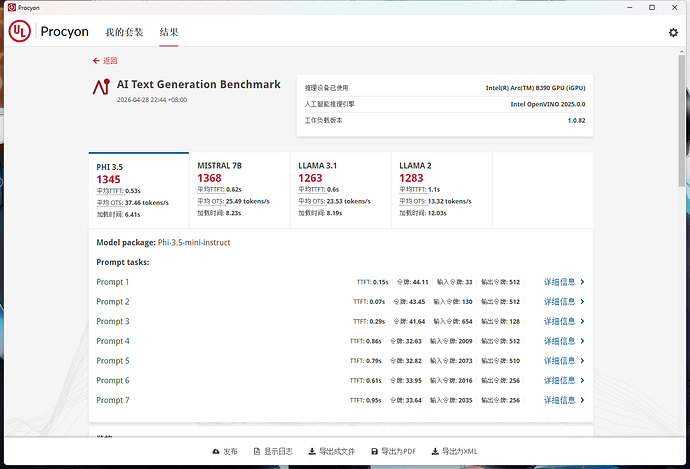Open the settings gear icon
Image resolution: width=690 pixels, height=469 pixels.
pos(673,32)
